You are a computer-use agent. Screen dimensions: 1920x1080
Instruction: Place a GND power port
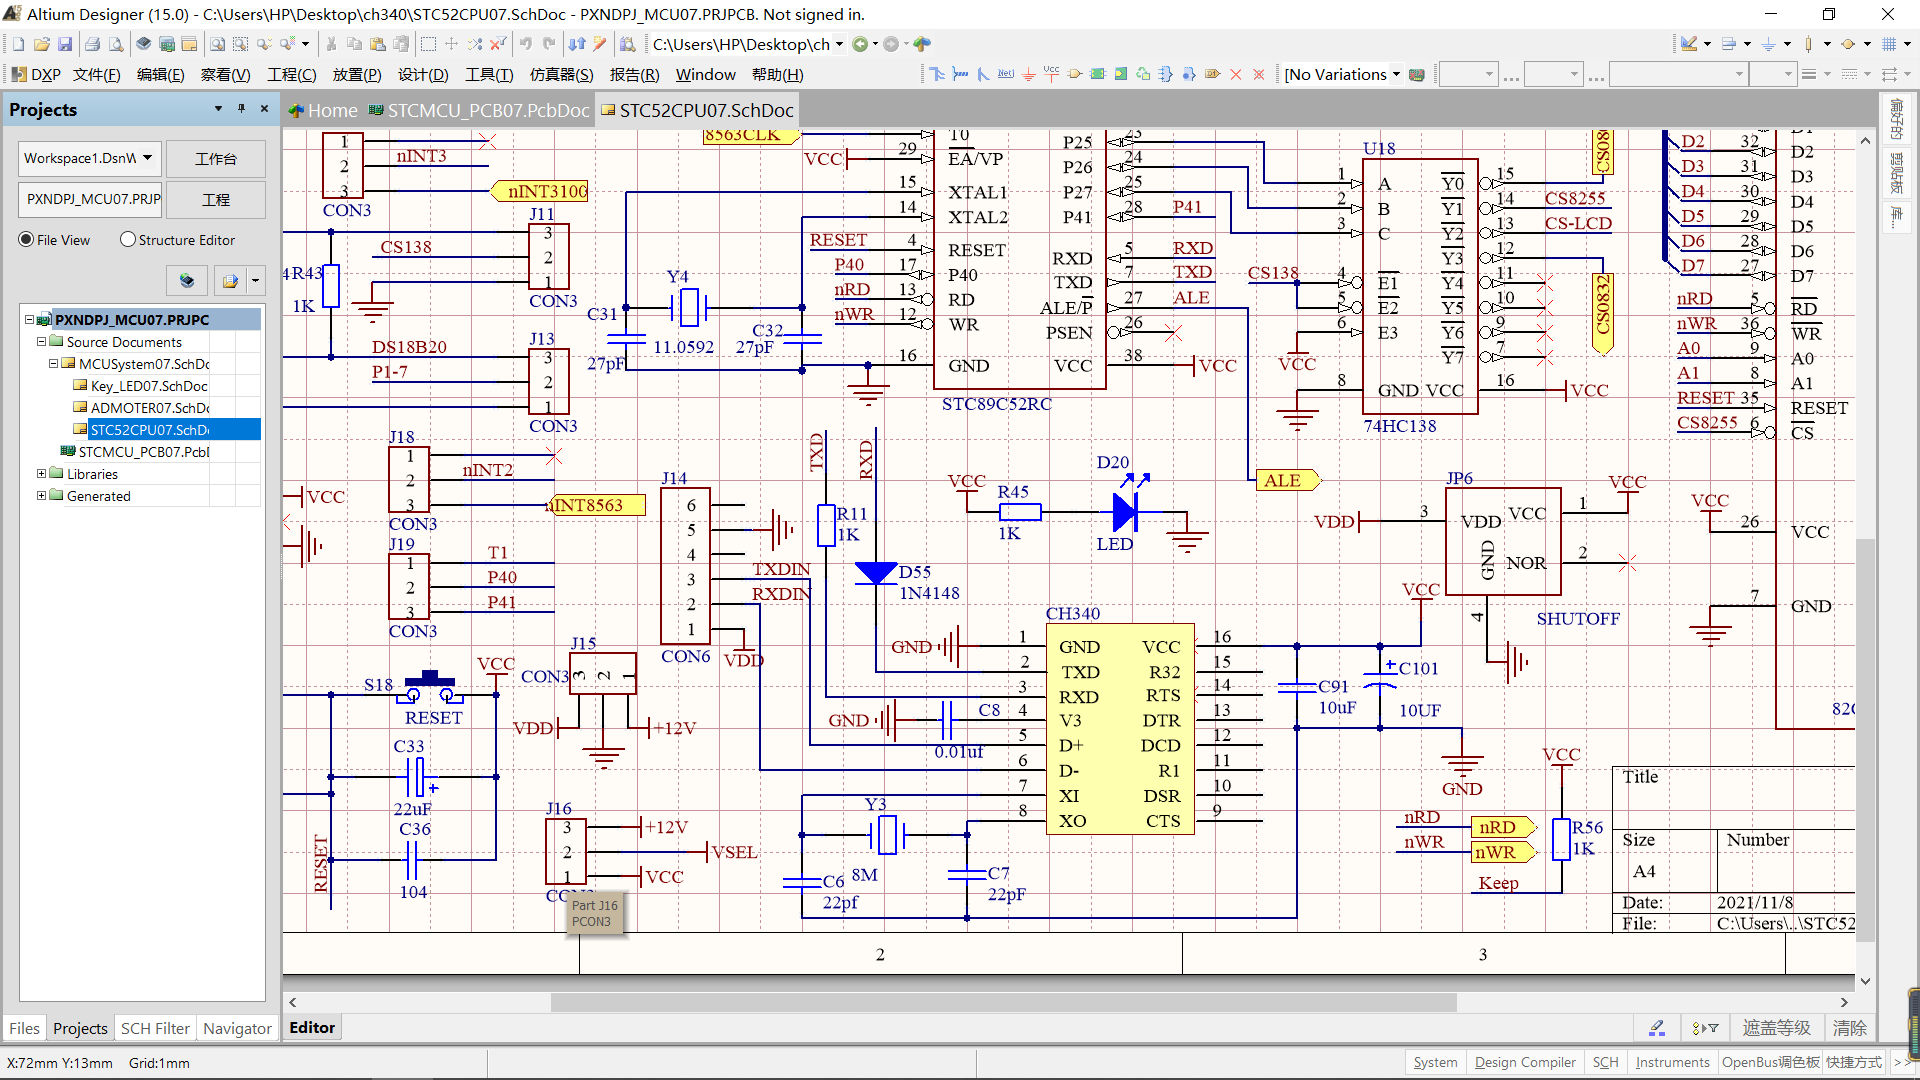tap(1029, 74)
